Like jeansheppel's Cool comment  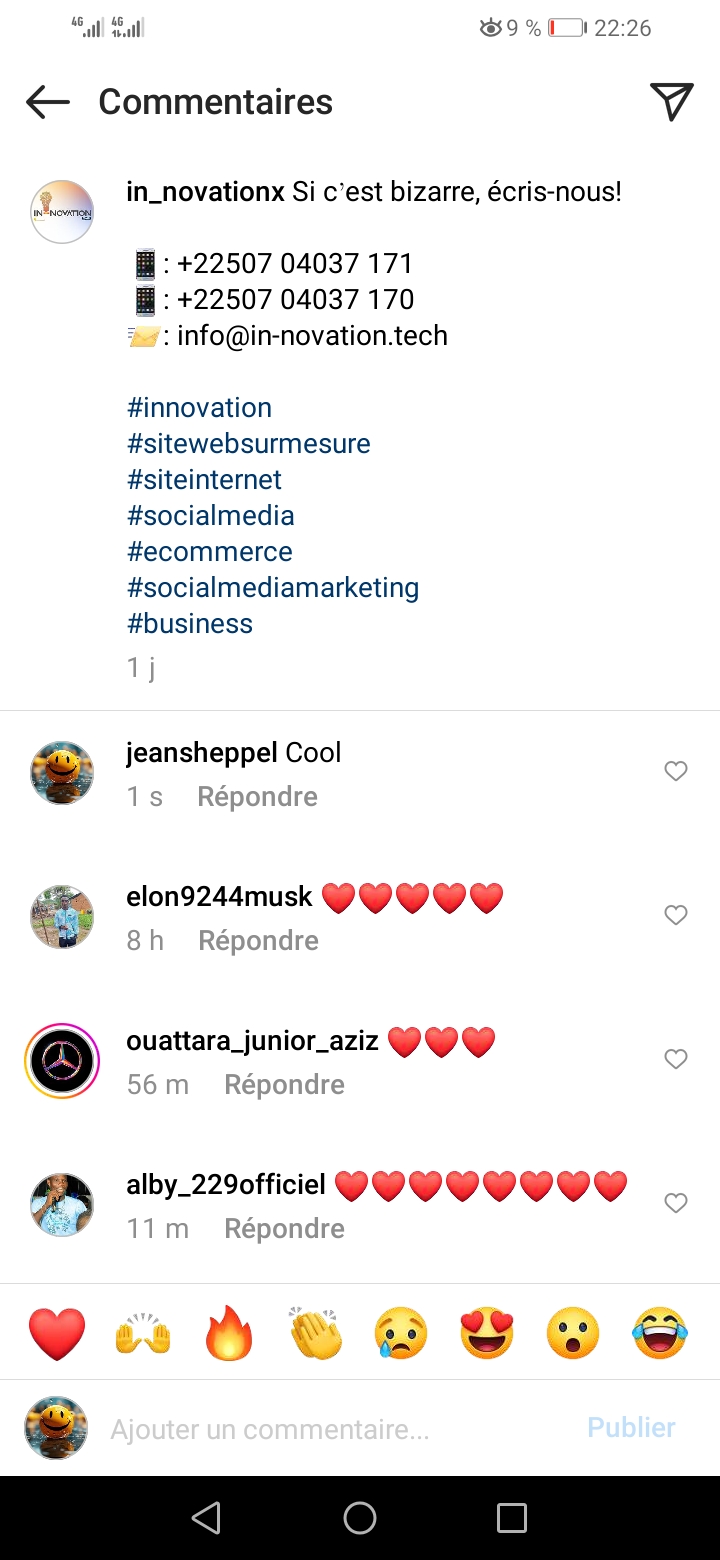coord(676,771)
